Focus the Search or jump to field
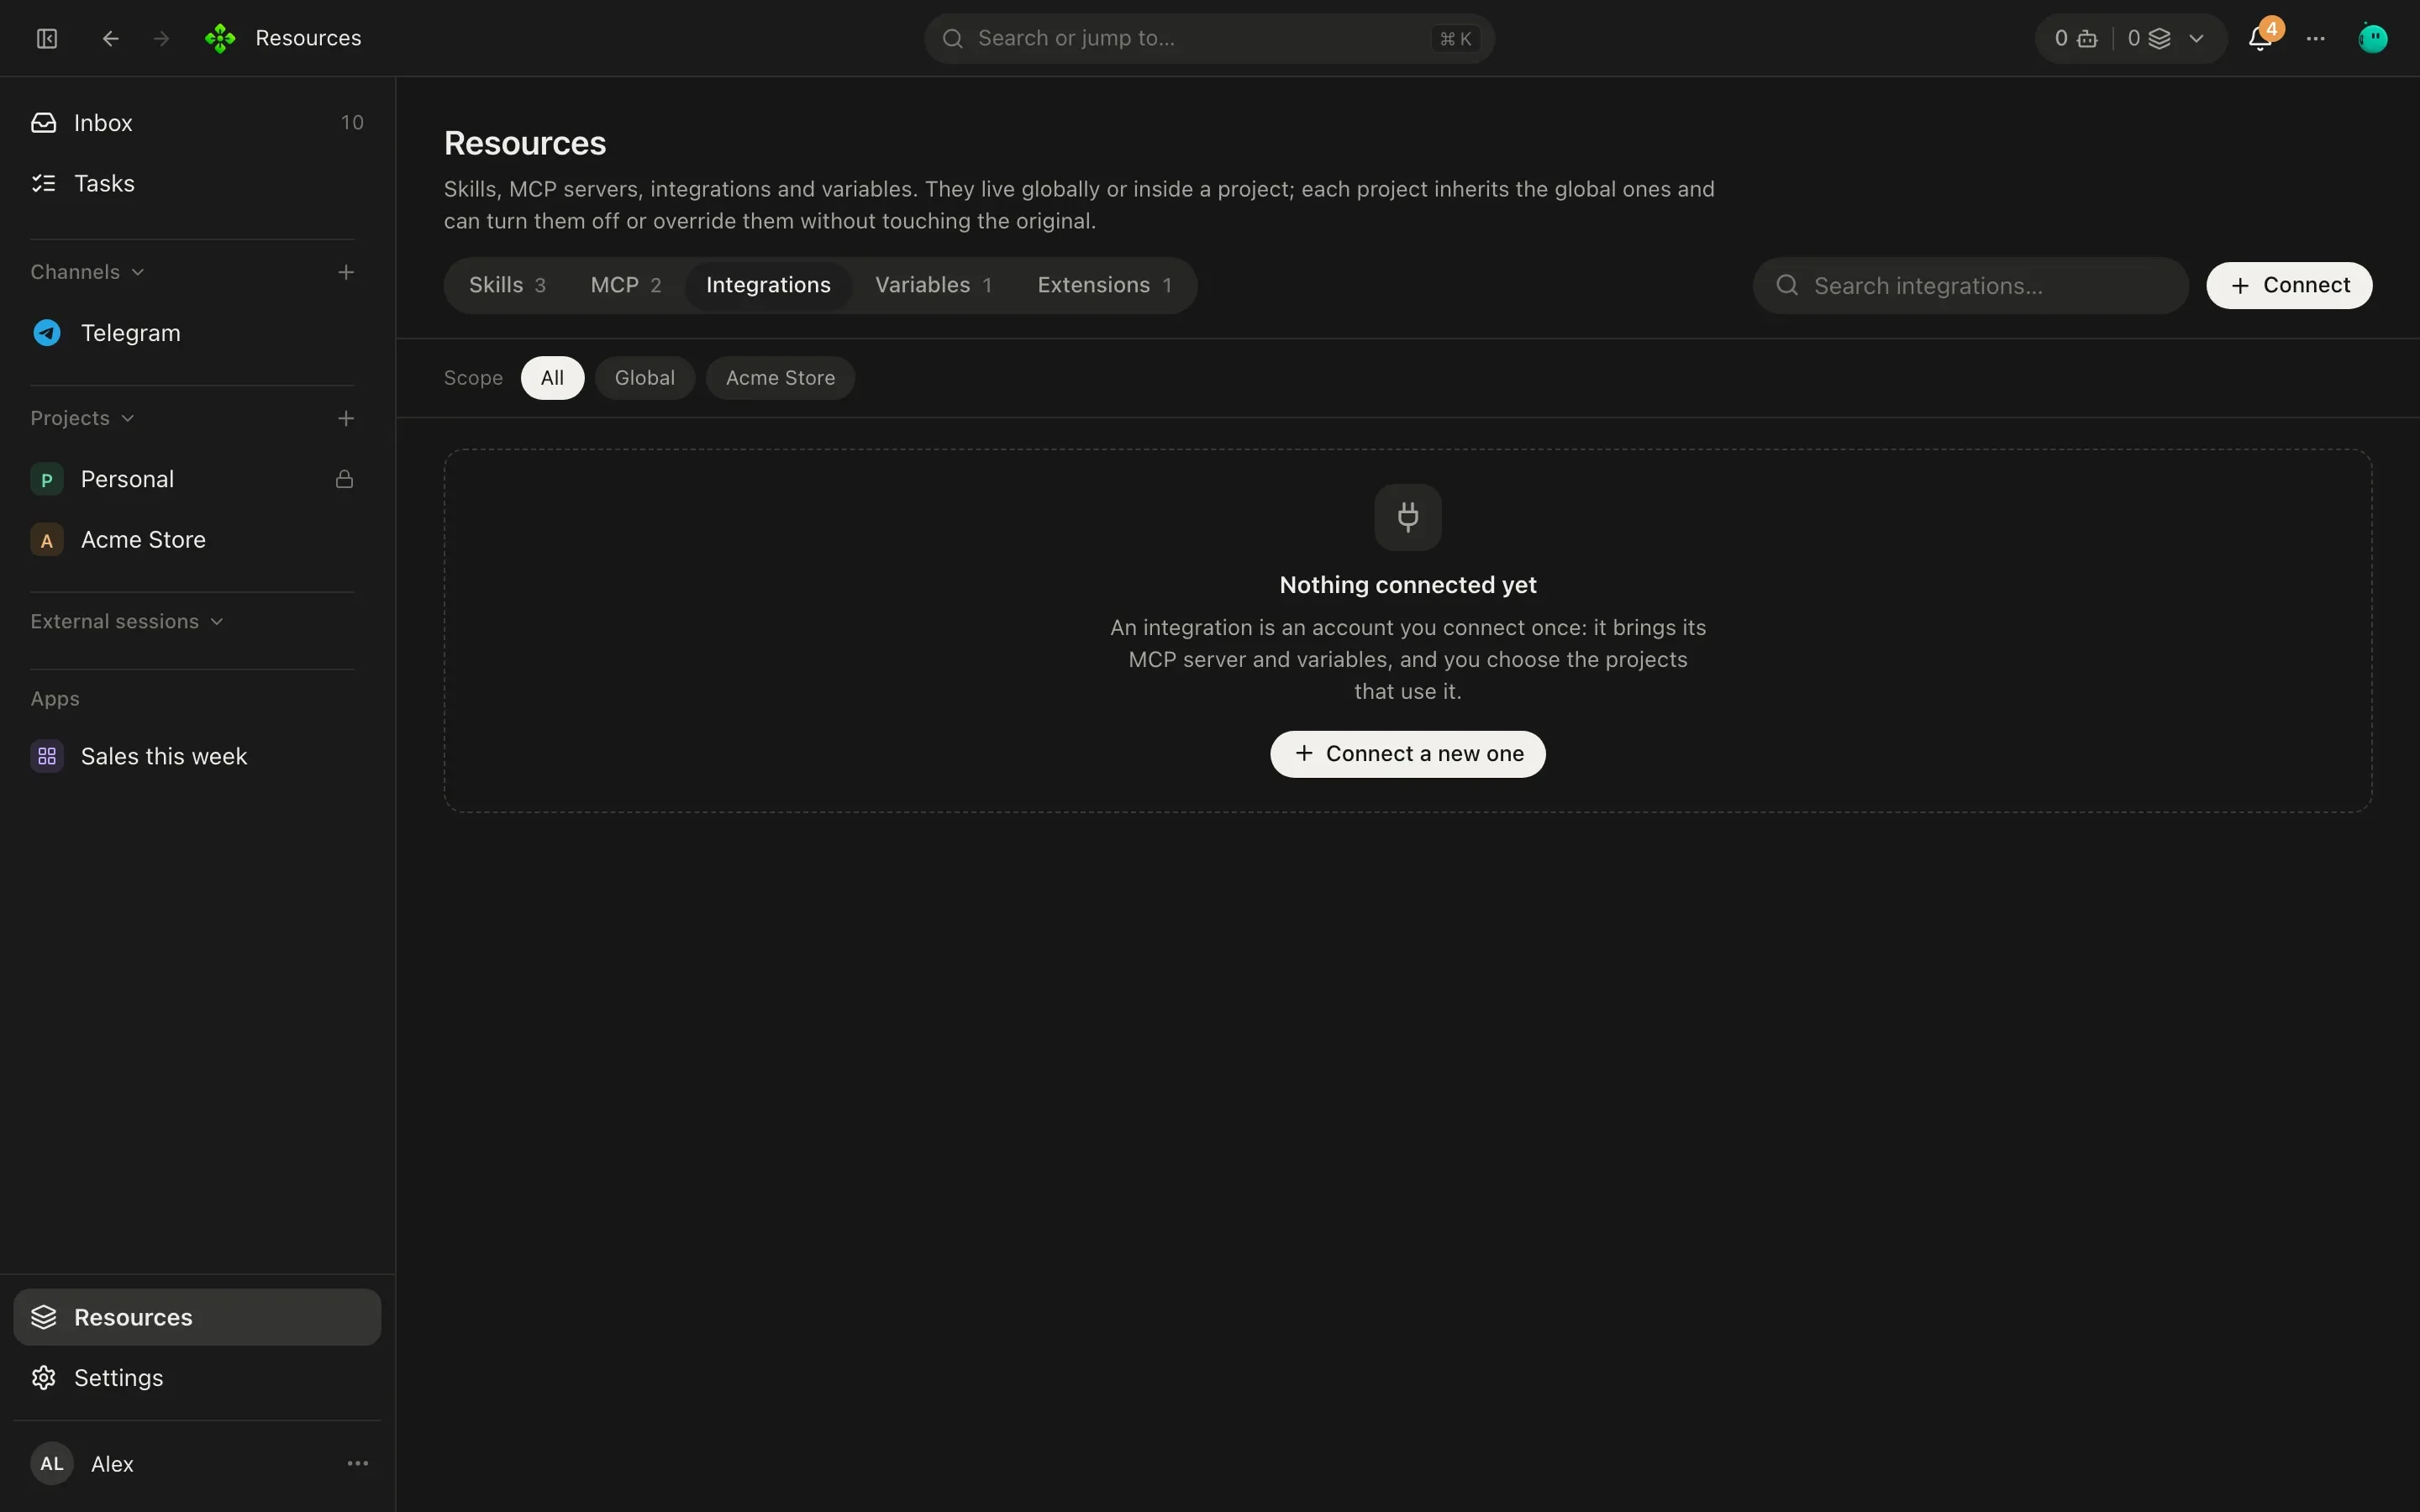This screenshot has width=2420, height=1512. tap(1209, 38)
